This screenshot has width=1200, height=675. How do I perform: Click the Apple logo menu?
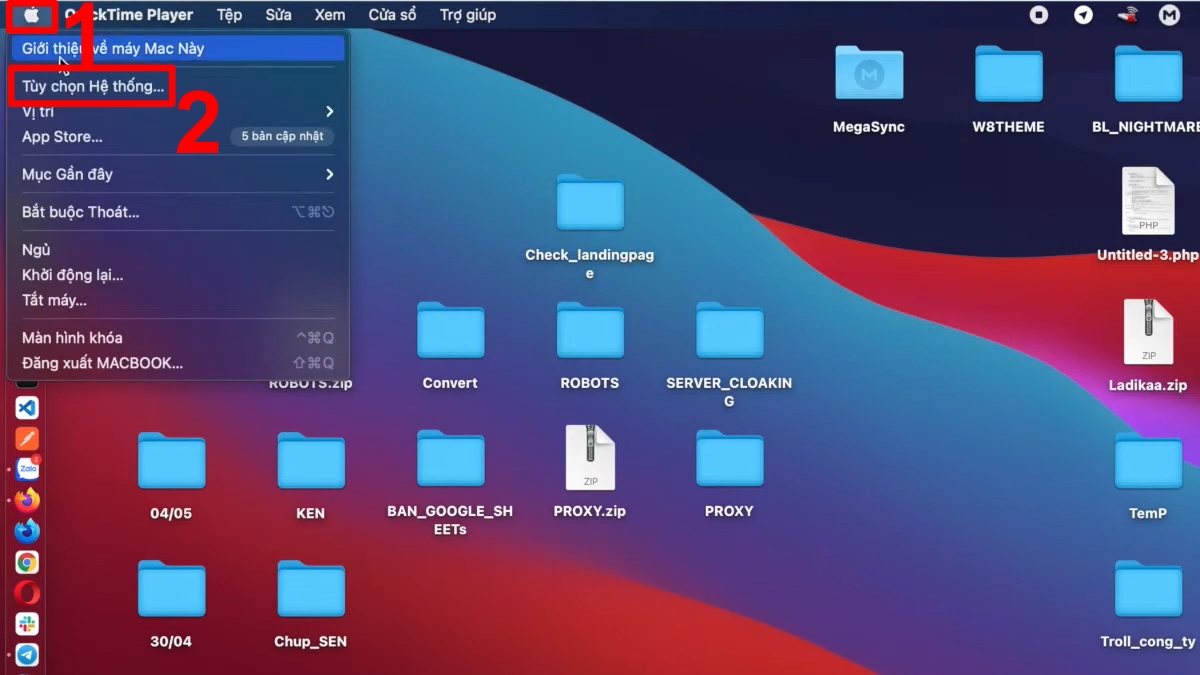(31, 15)
